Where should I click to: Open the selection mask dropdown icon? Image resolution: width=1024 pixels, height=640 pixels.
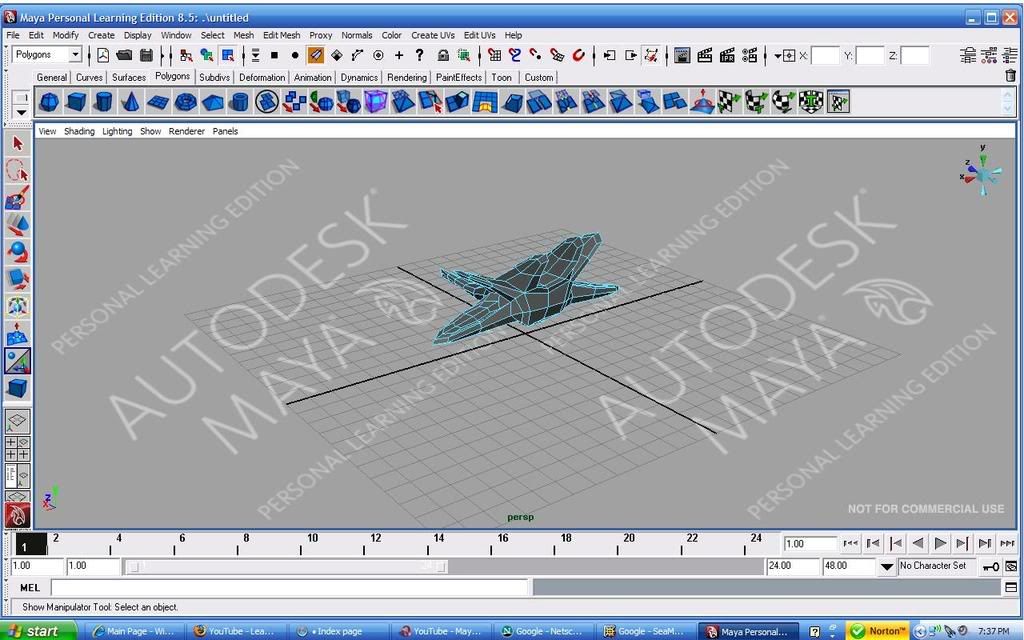click(255, 56)
